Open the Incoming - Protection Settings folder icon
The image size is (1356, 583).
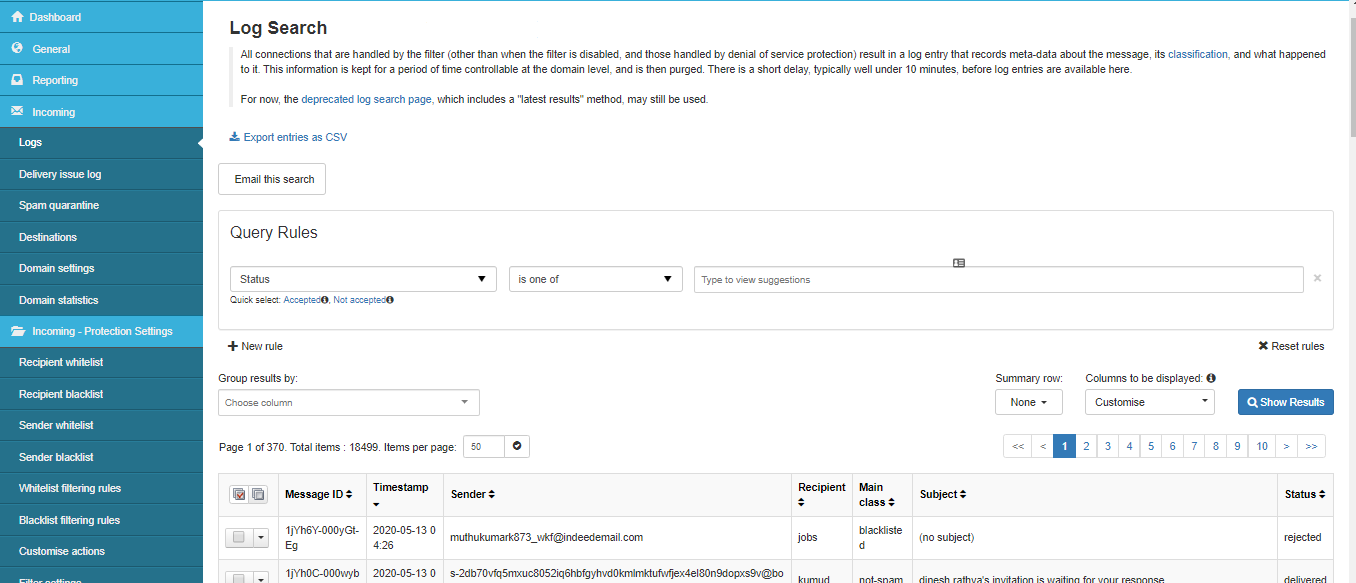point(20,331)
